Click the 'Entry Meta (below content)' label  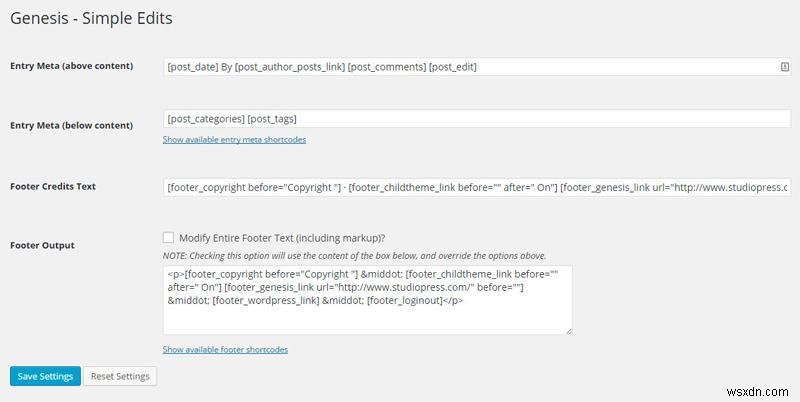coord(71,125)
